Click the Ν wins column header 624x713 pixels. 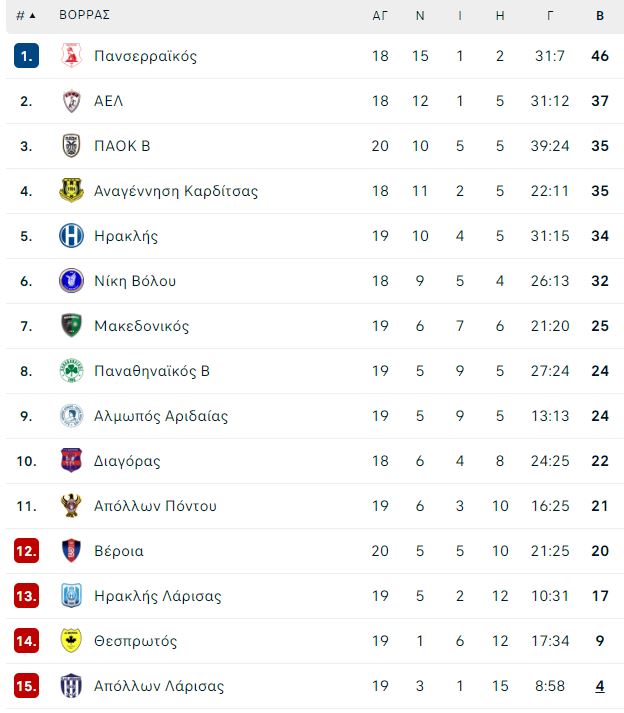point(420,15)
